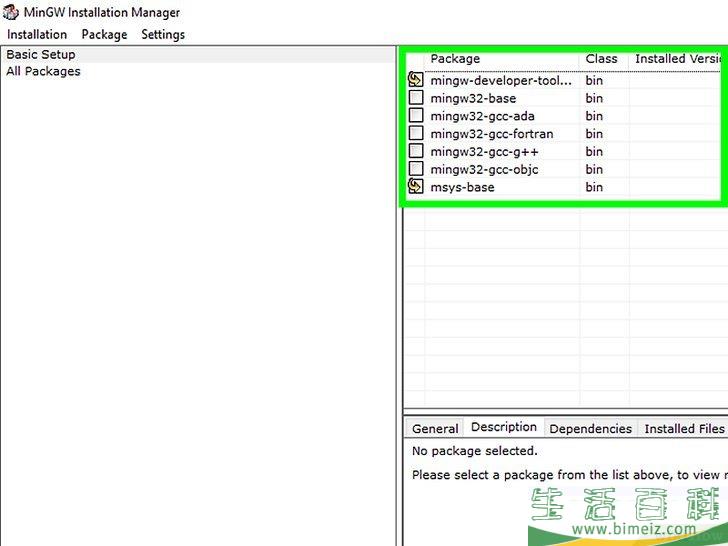Screen dimensions: 728x546
Task: Select the mingw32-gcc-g++ package name
Action: pos(484,152)
